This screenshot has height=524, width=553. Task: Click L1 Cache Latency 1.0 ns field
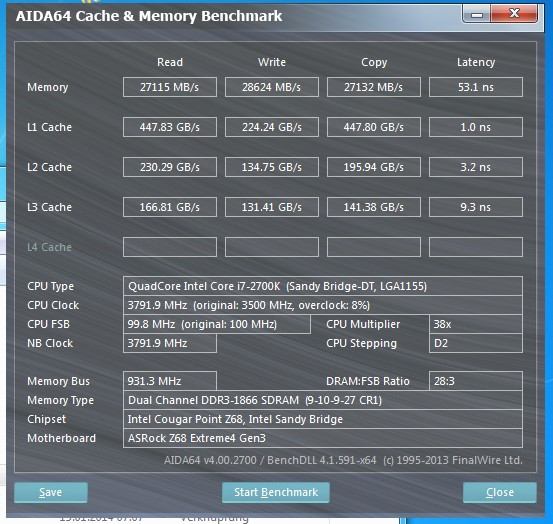476,127
